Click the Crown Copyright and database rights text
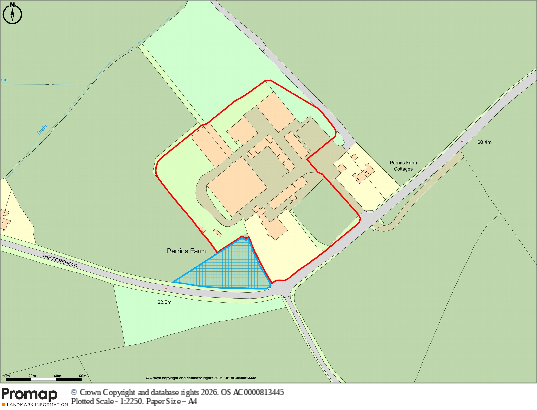The width and height of the screenshot is (537, 410). tap(177, 392)
